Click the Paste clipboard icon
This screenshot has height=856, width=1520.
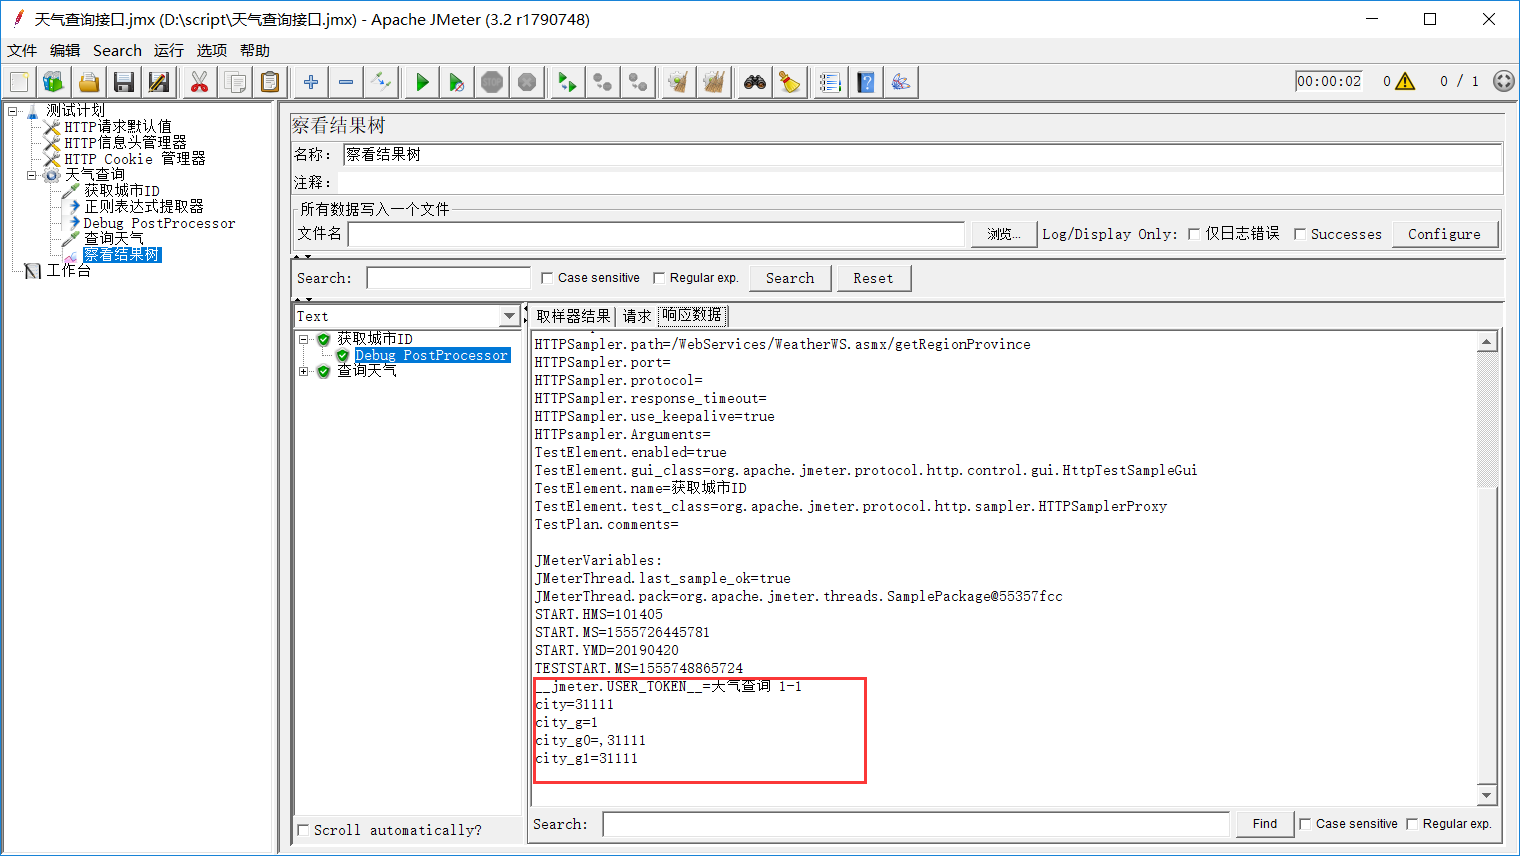point(270,82)
